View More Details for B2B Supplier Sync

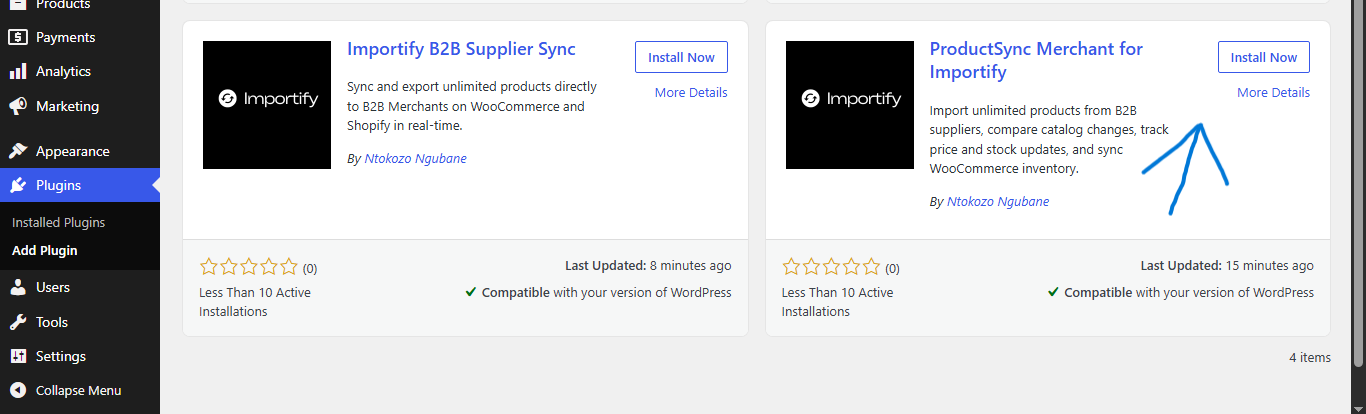tap(691, 92)
